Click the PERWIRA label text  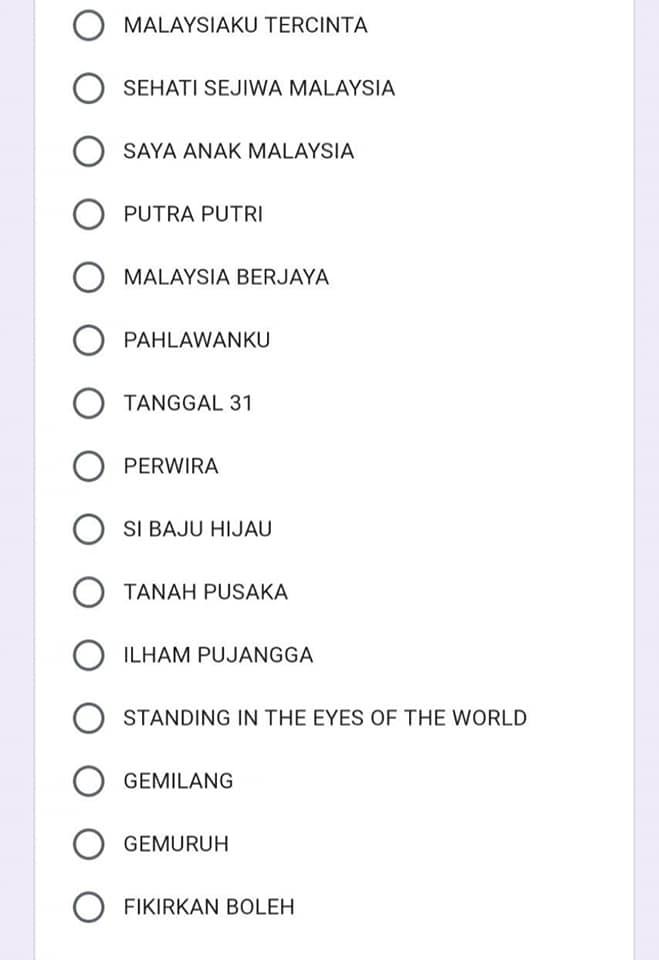pyautogui.click(x=171, y=467)
